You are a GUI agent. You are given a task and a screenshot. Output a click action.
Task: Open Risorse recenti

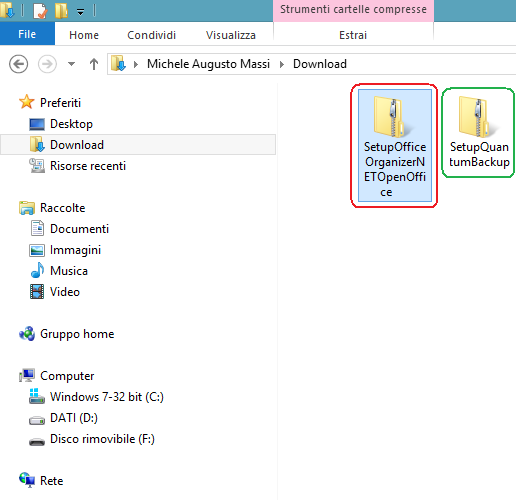pos(88,166)
